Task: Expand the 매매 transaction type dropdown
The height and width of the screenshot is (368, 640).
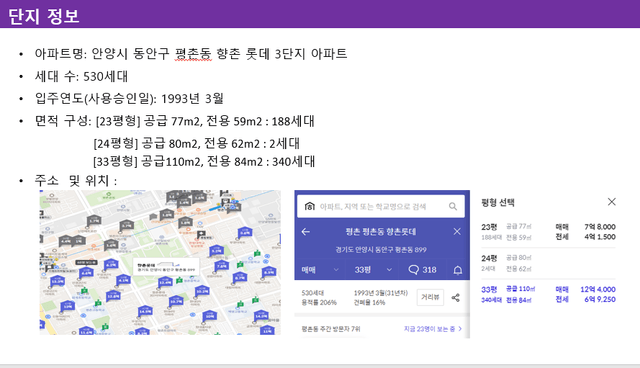Action: (320, 270)
